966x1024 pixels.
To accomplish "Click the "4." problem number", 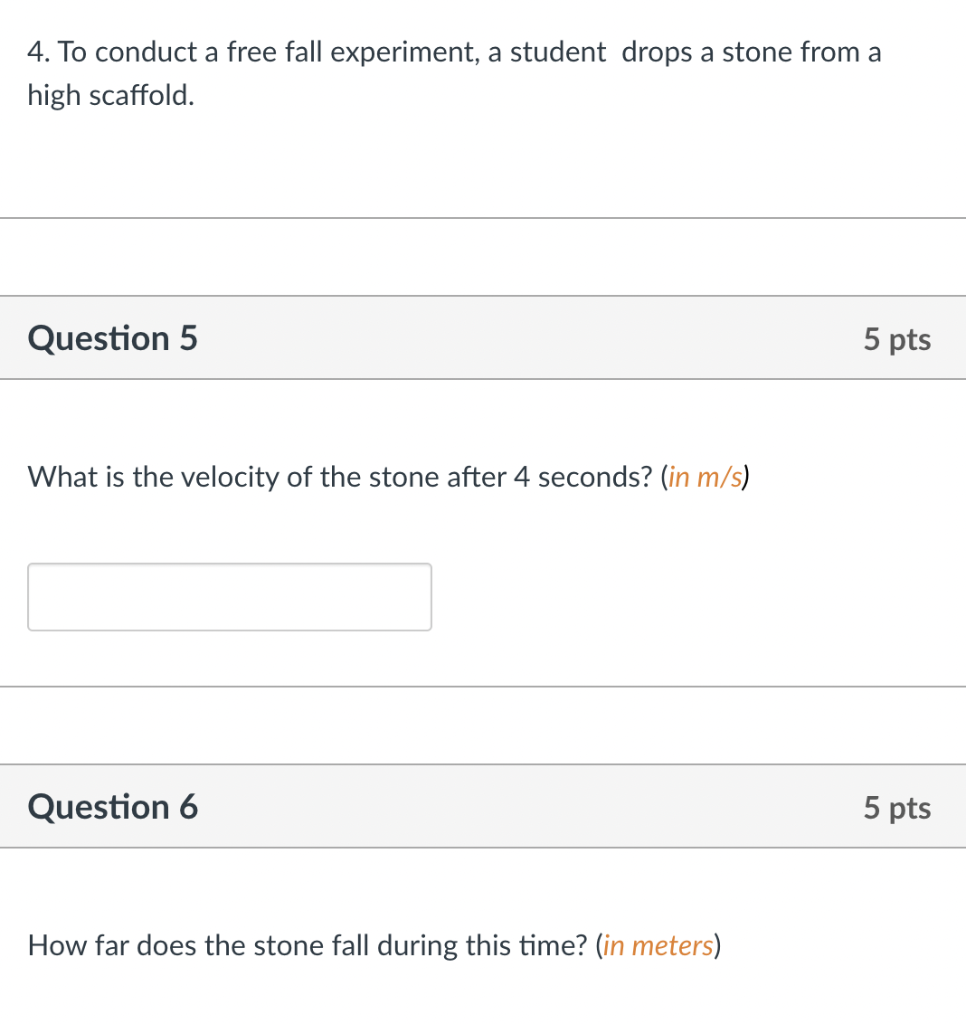I will click(x=39, y=53).
